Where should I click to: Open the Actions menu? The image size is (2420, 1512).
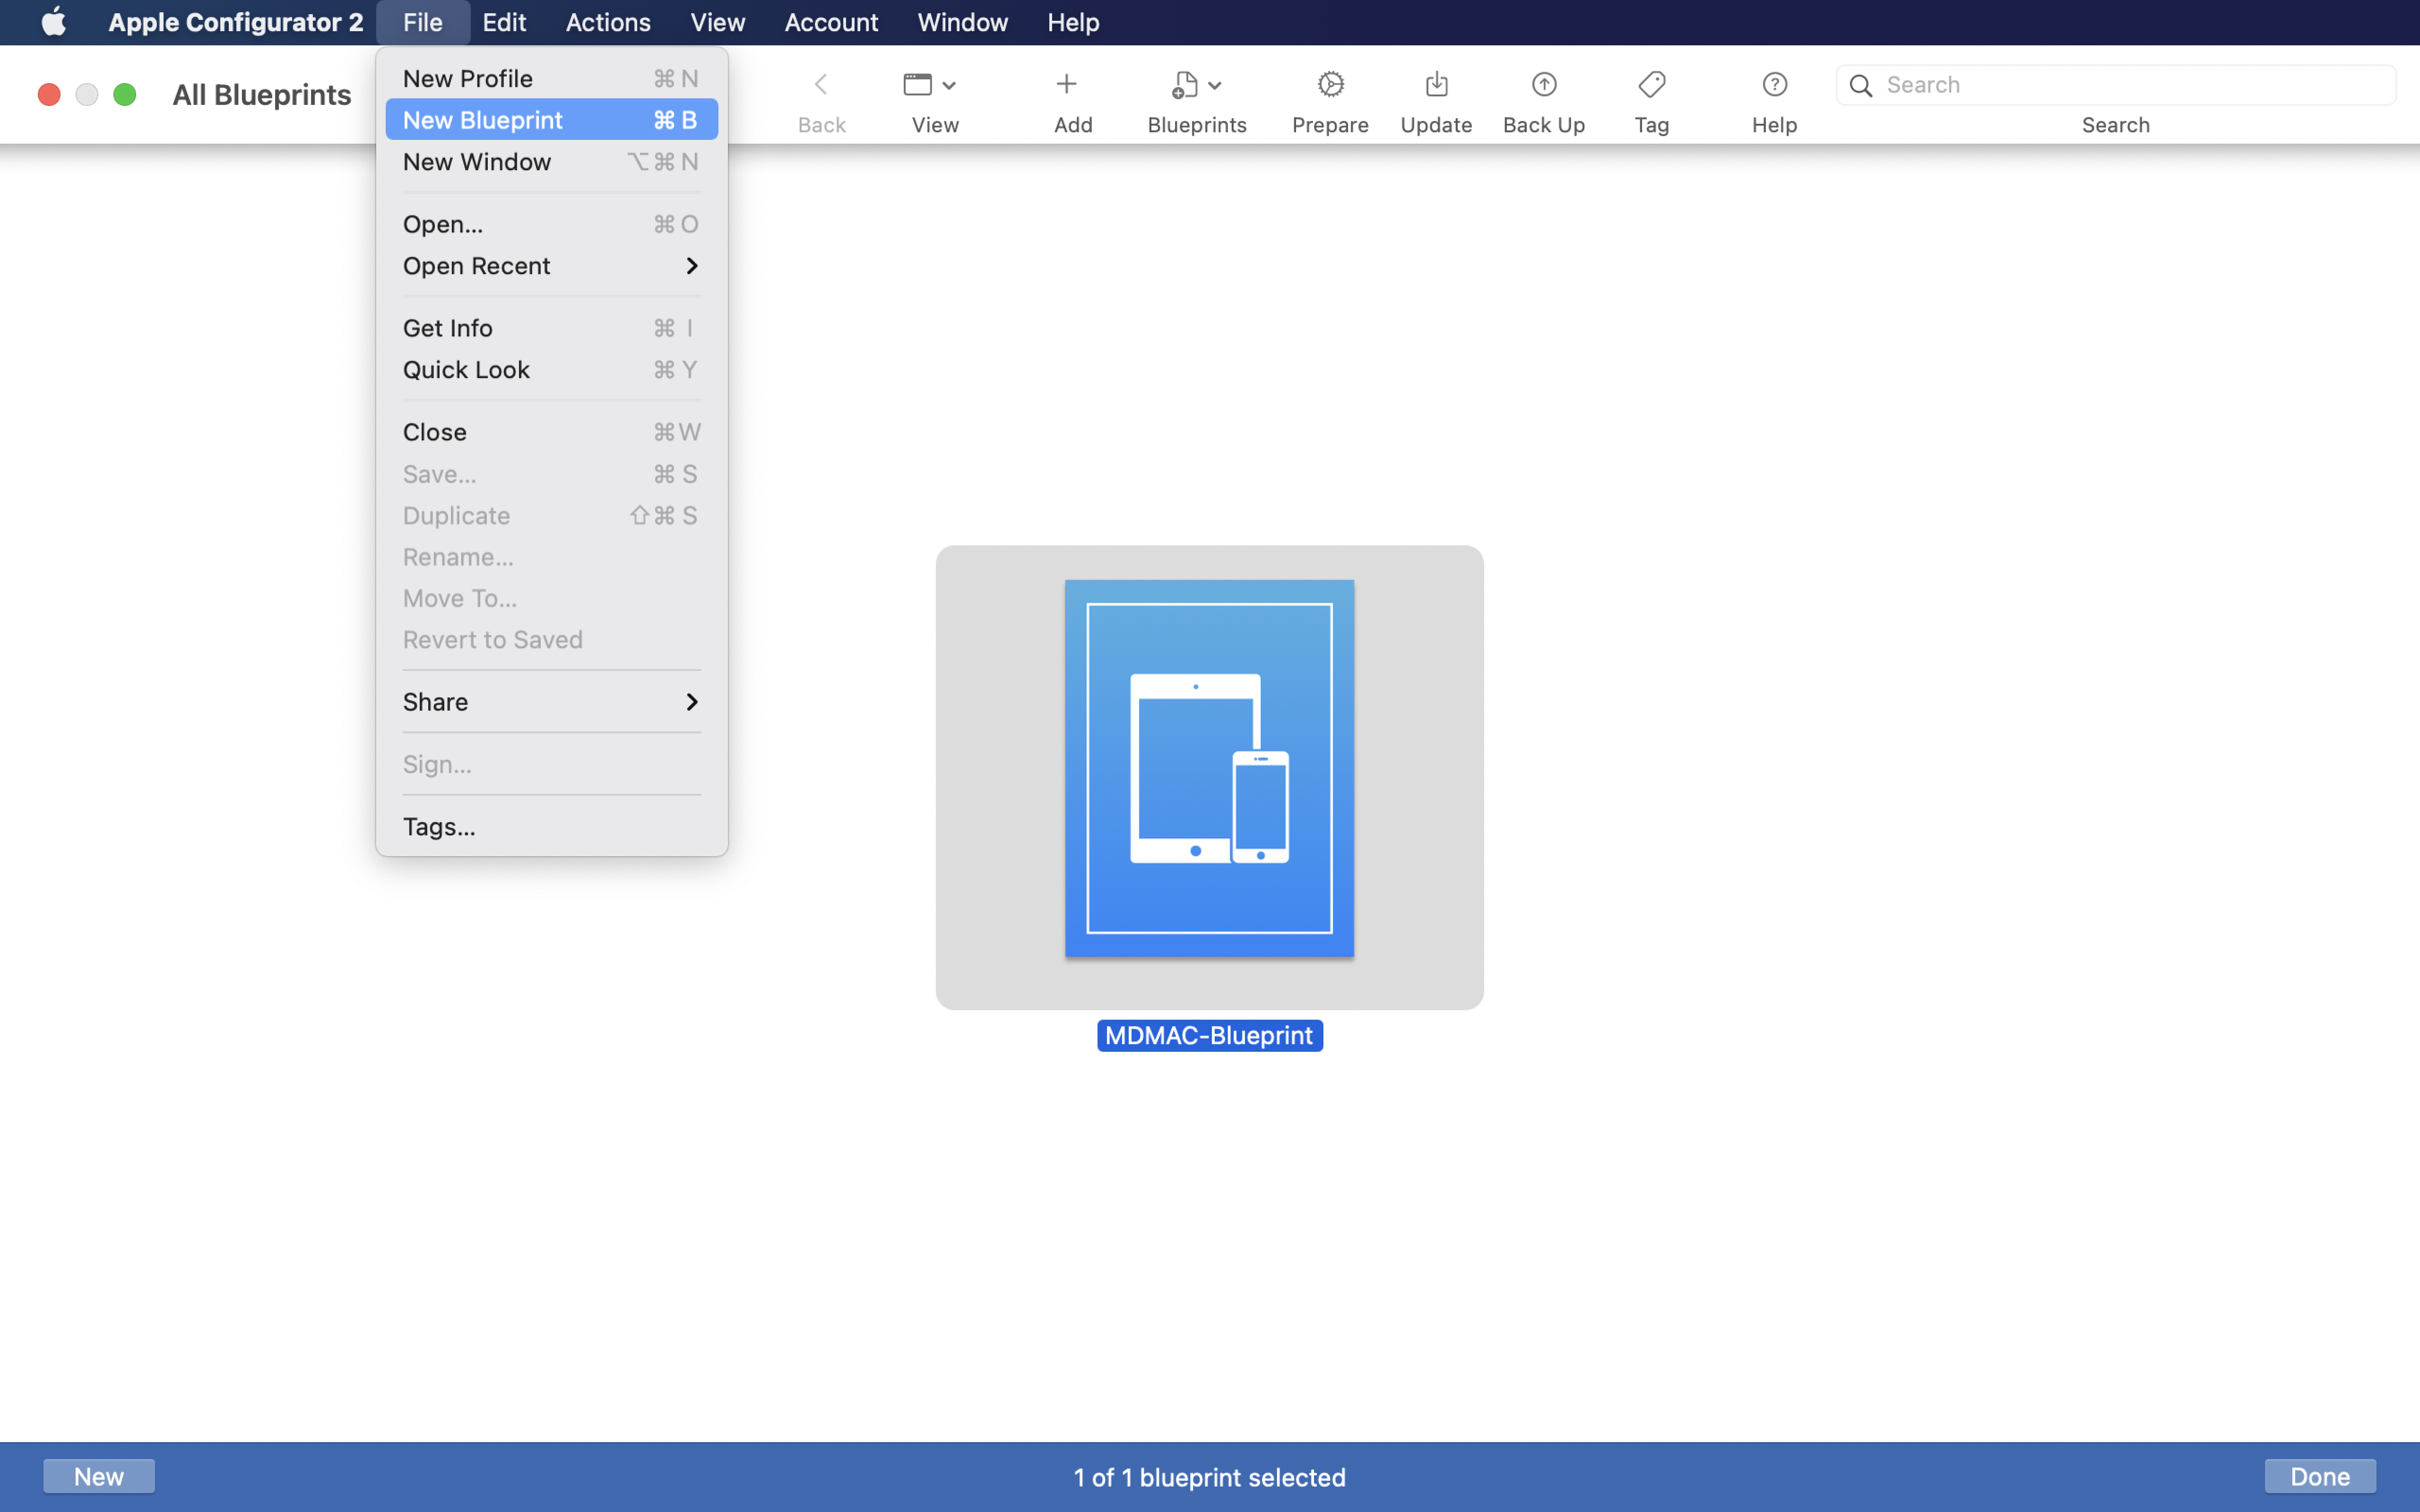(607, 22)
